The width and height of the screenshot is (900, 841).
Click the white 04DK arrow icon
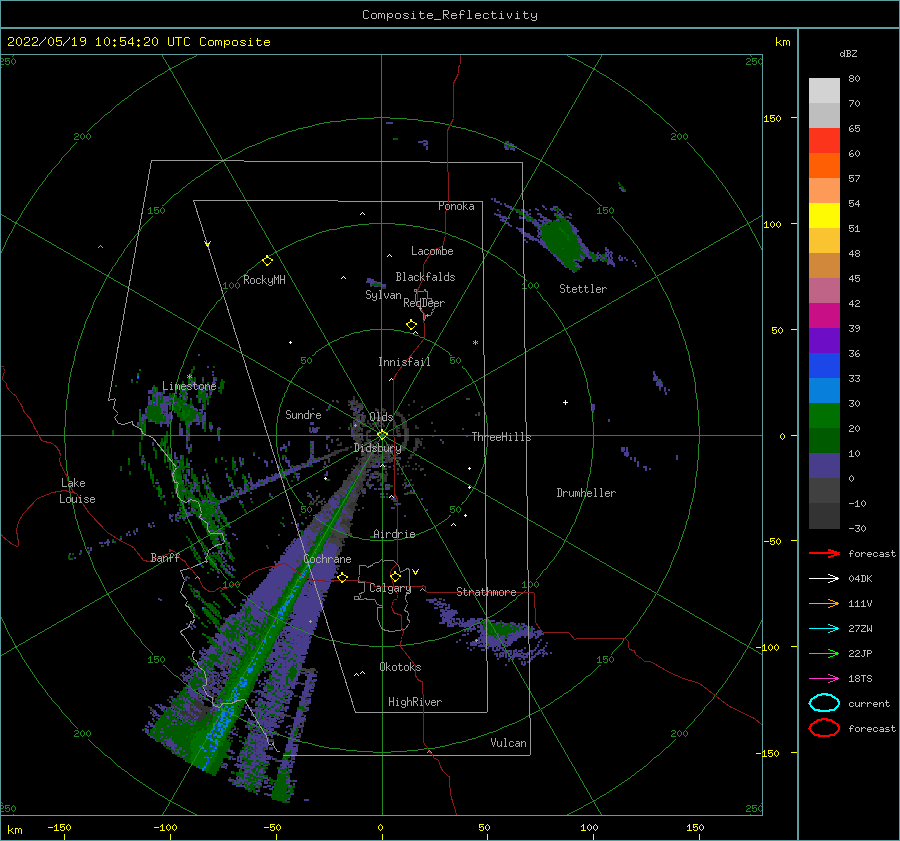(x=824, y=579)
